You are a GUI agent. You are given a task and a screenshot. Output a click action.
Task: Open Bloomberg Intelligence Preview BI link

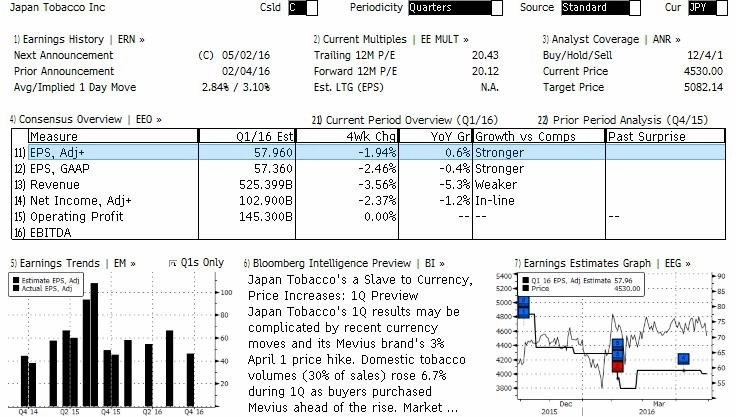(344, 263)
